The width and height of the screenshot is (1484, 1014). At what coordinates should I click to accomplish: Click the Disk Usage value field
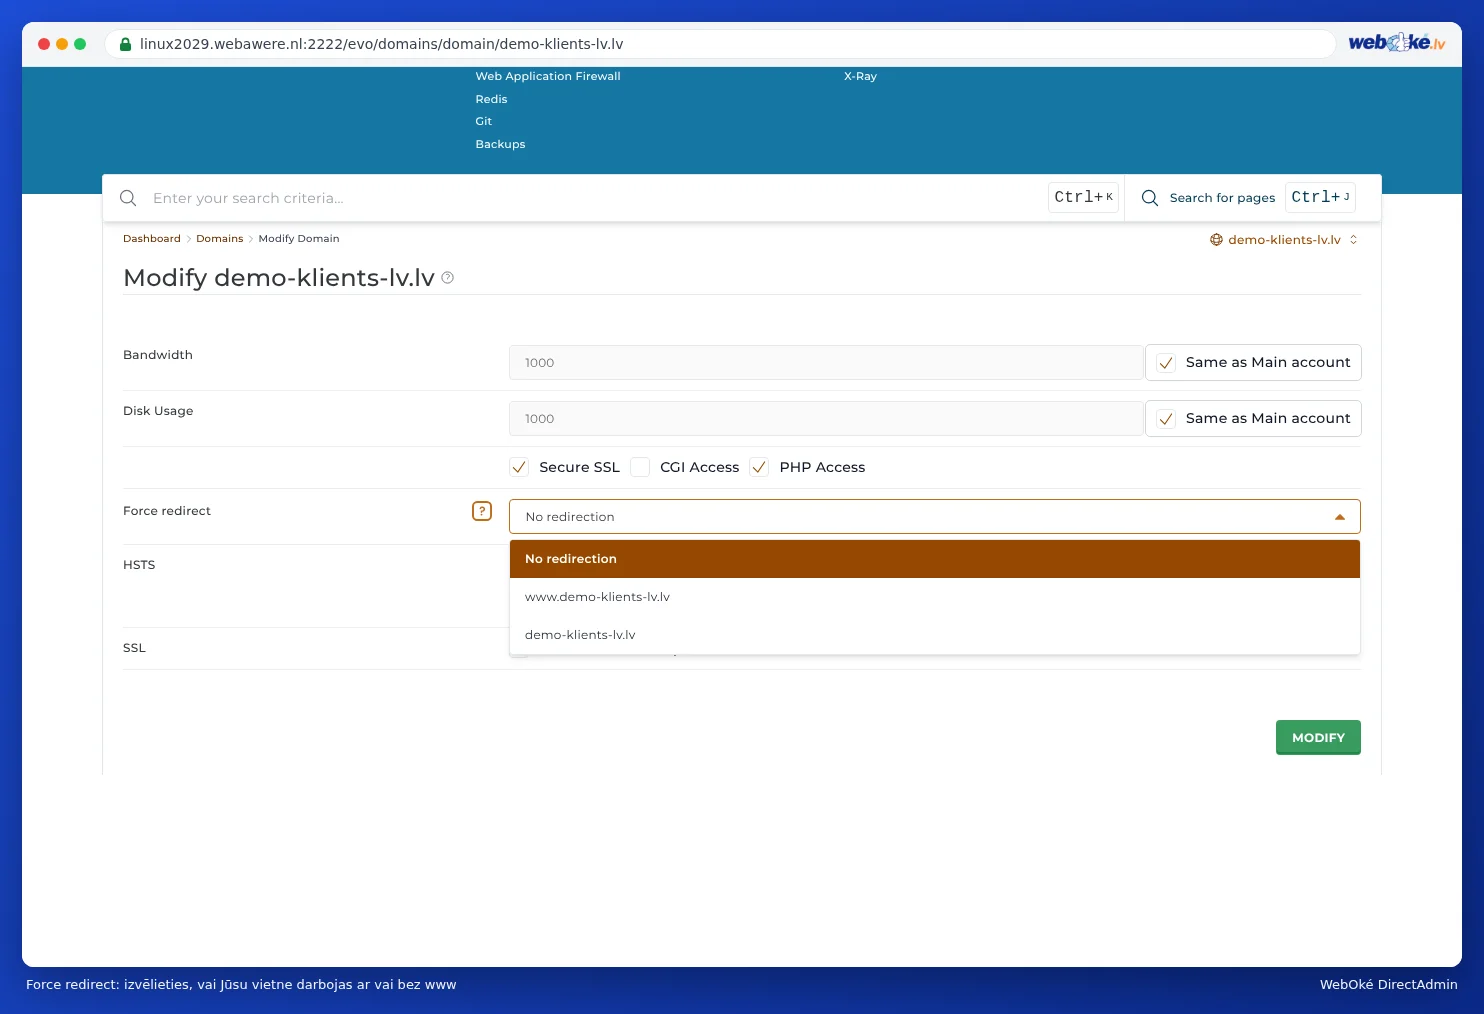point(826,419)
